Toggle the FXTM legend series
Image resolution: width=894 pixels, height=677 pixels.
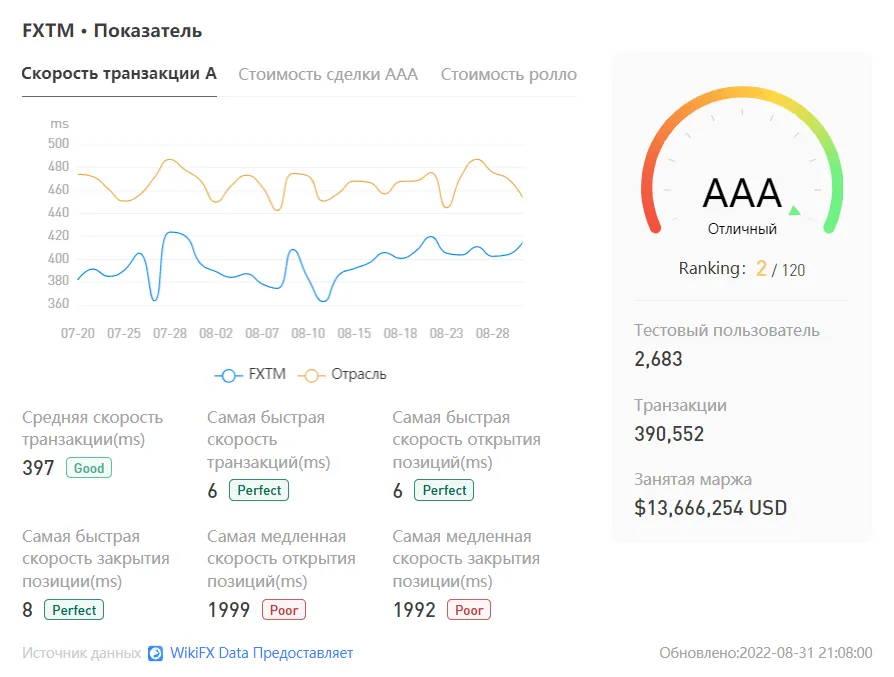pyautogui.click(x=250, y=375)
